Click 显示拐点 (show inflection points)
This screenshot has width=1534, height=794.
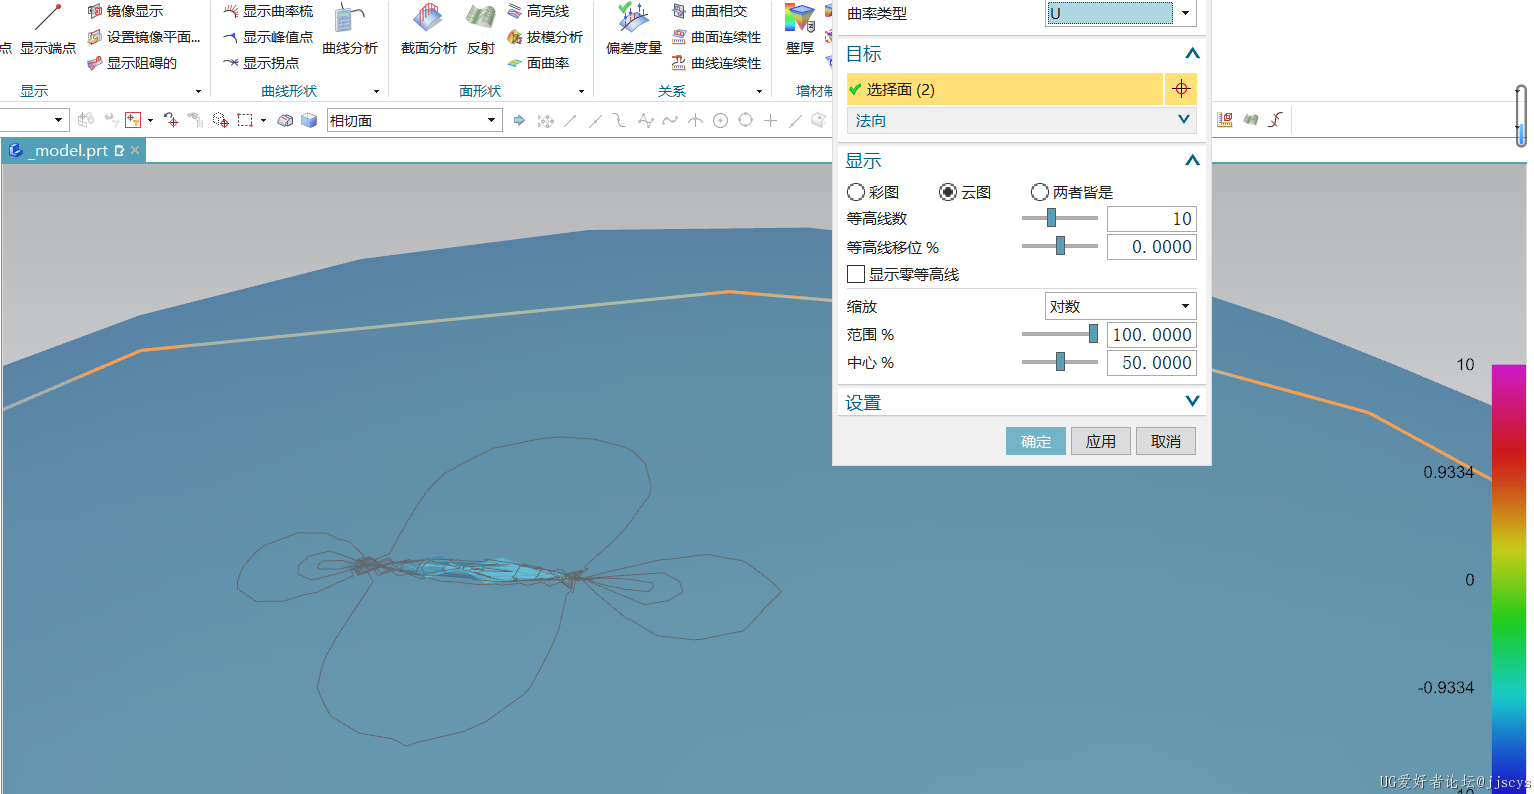(261, 63)
